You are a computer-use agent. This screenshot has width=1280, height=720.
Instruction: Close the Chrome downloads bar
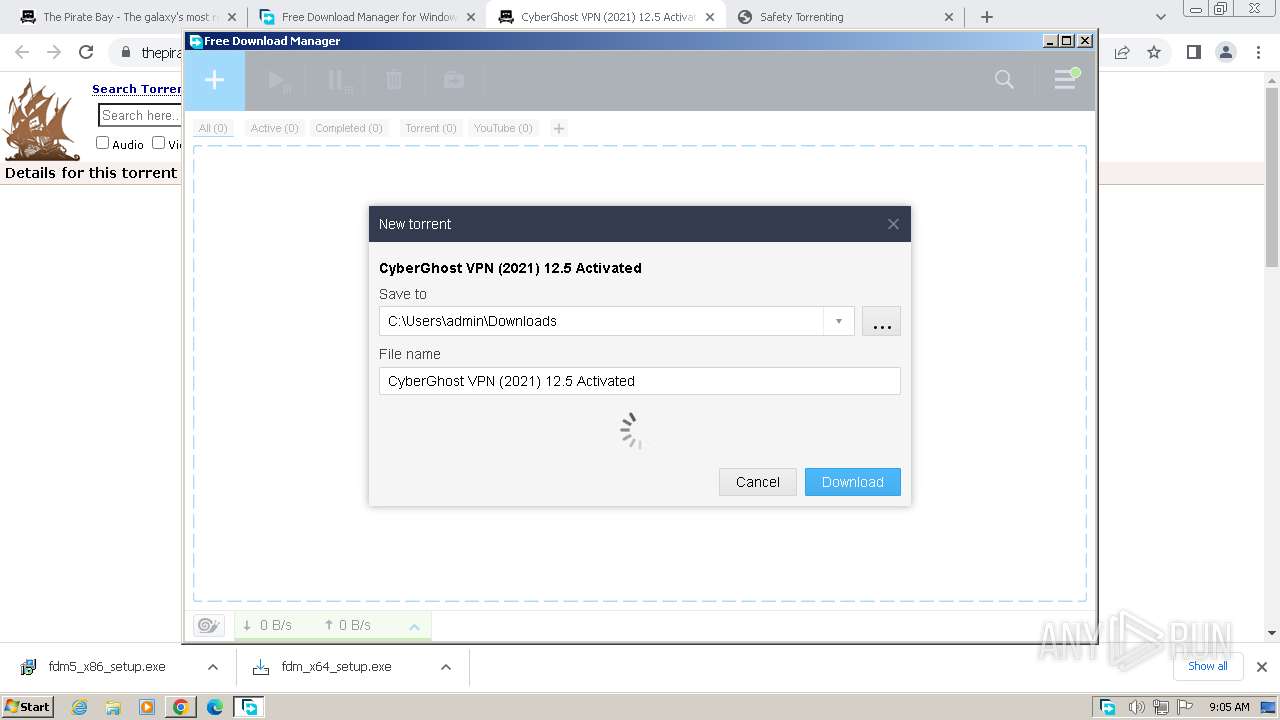[1262, 667]
